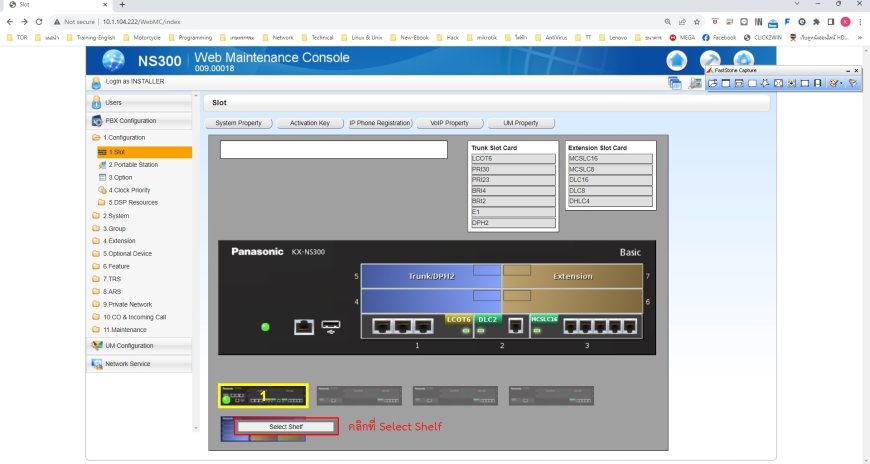Select FastStone capture fixed region tool
The width and height of the screenshot is (870, 464).
(x=805, y=83)
